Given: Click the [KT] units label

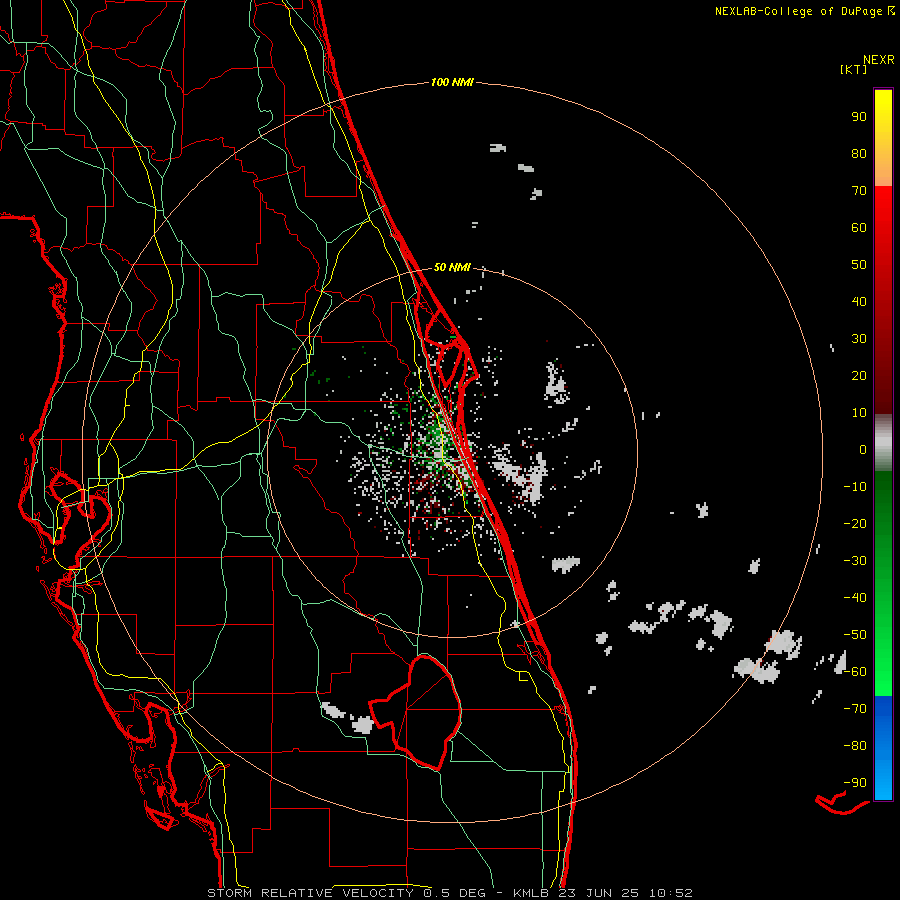Looking at the screenshot, I should [x=853, y=69].
